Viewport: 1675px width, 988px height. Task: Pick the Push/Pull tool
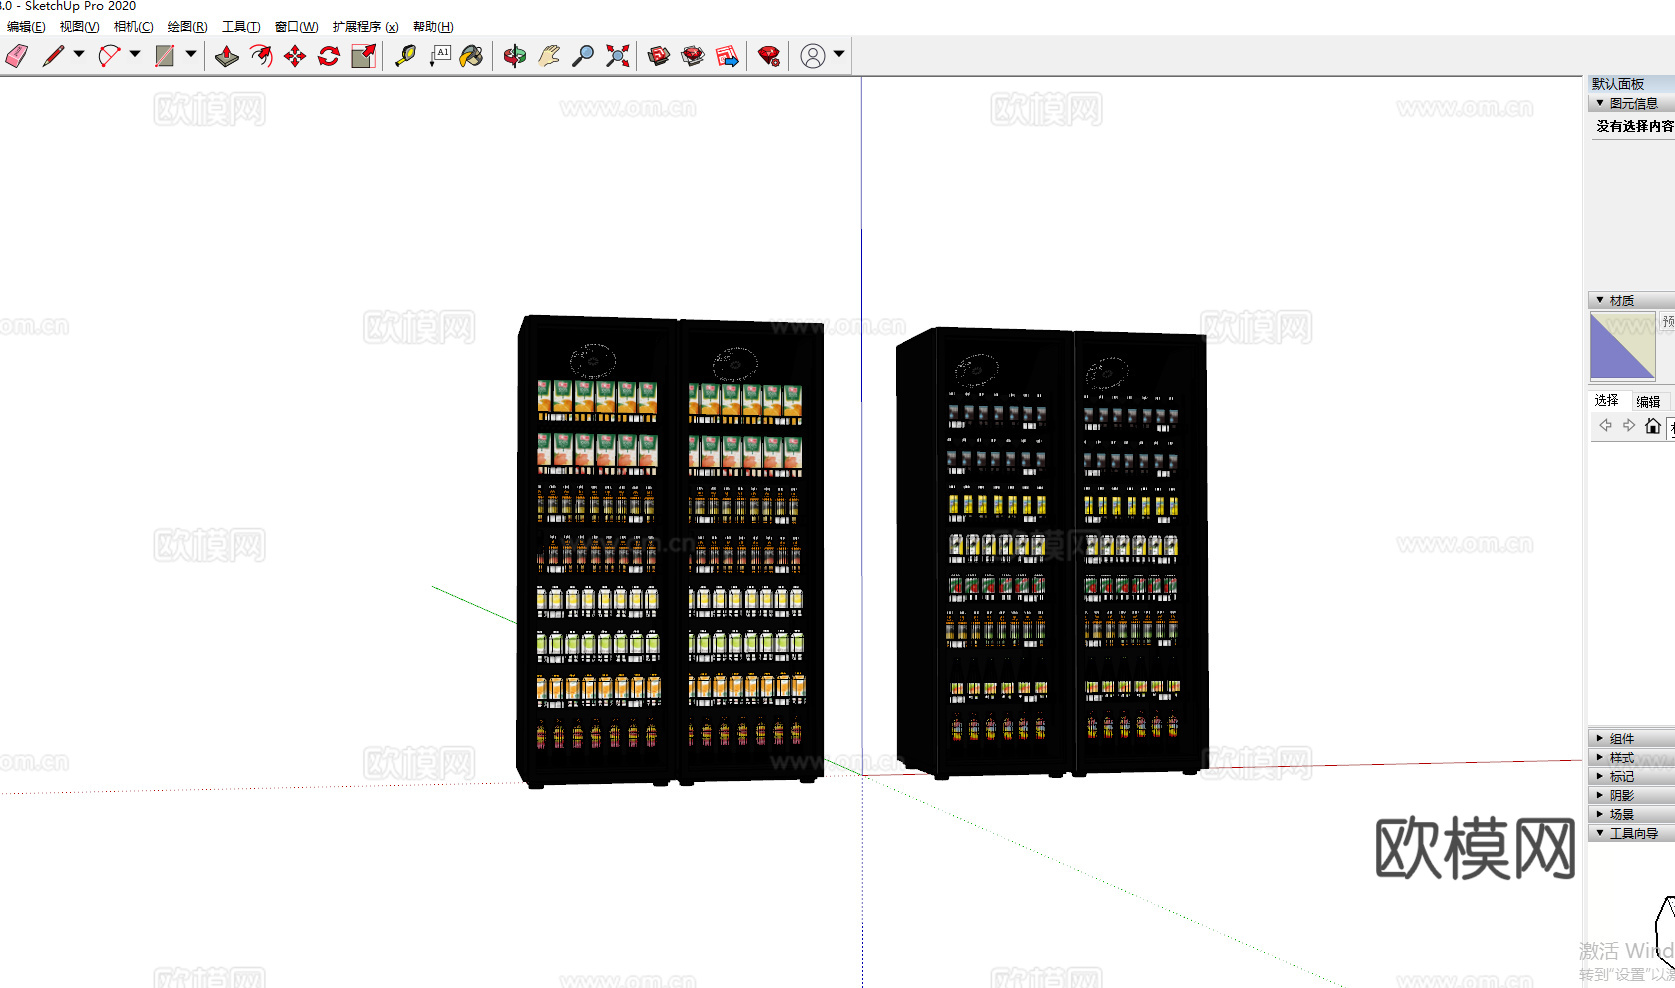pos(227,56)
